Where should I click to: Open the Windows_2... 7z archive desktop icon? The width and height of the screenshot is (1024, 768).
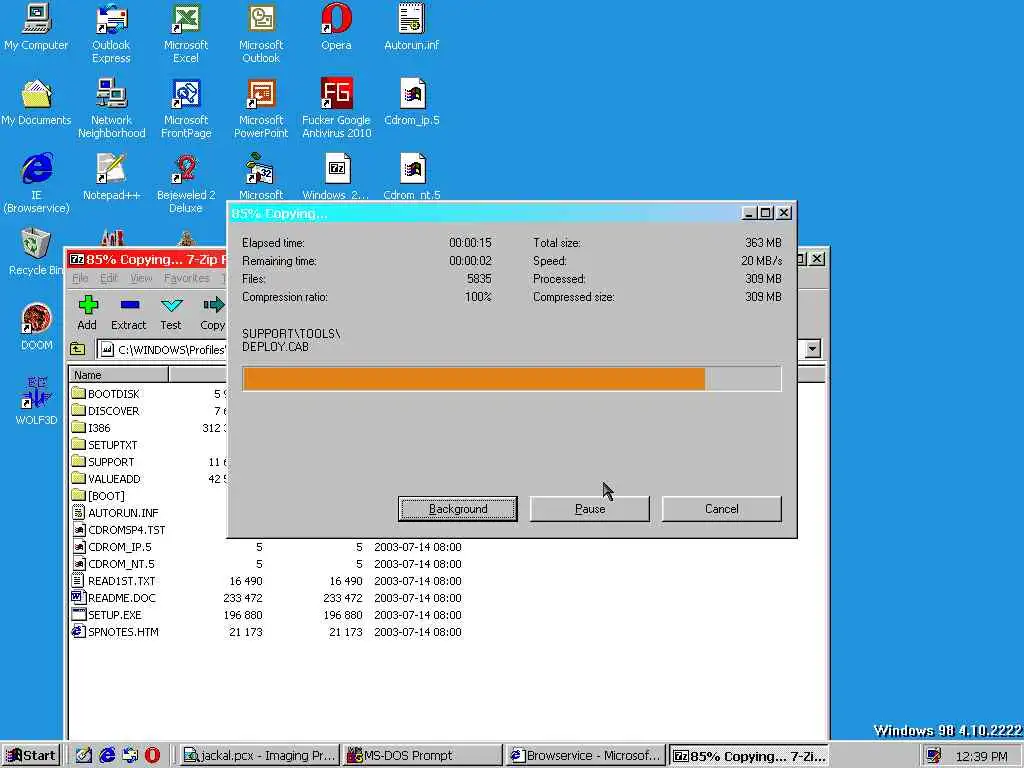tap(336, 176)
